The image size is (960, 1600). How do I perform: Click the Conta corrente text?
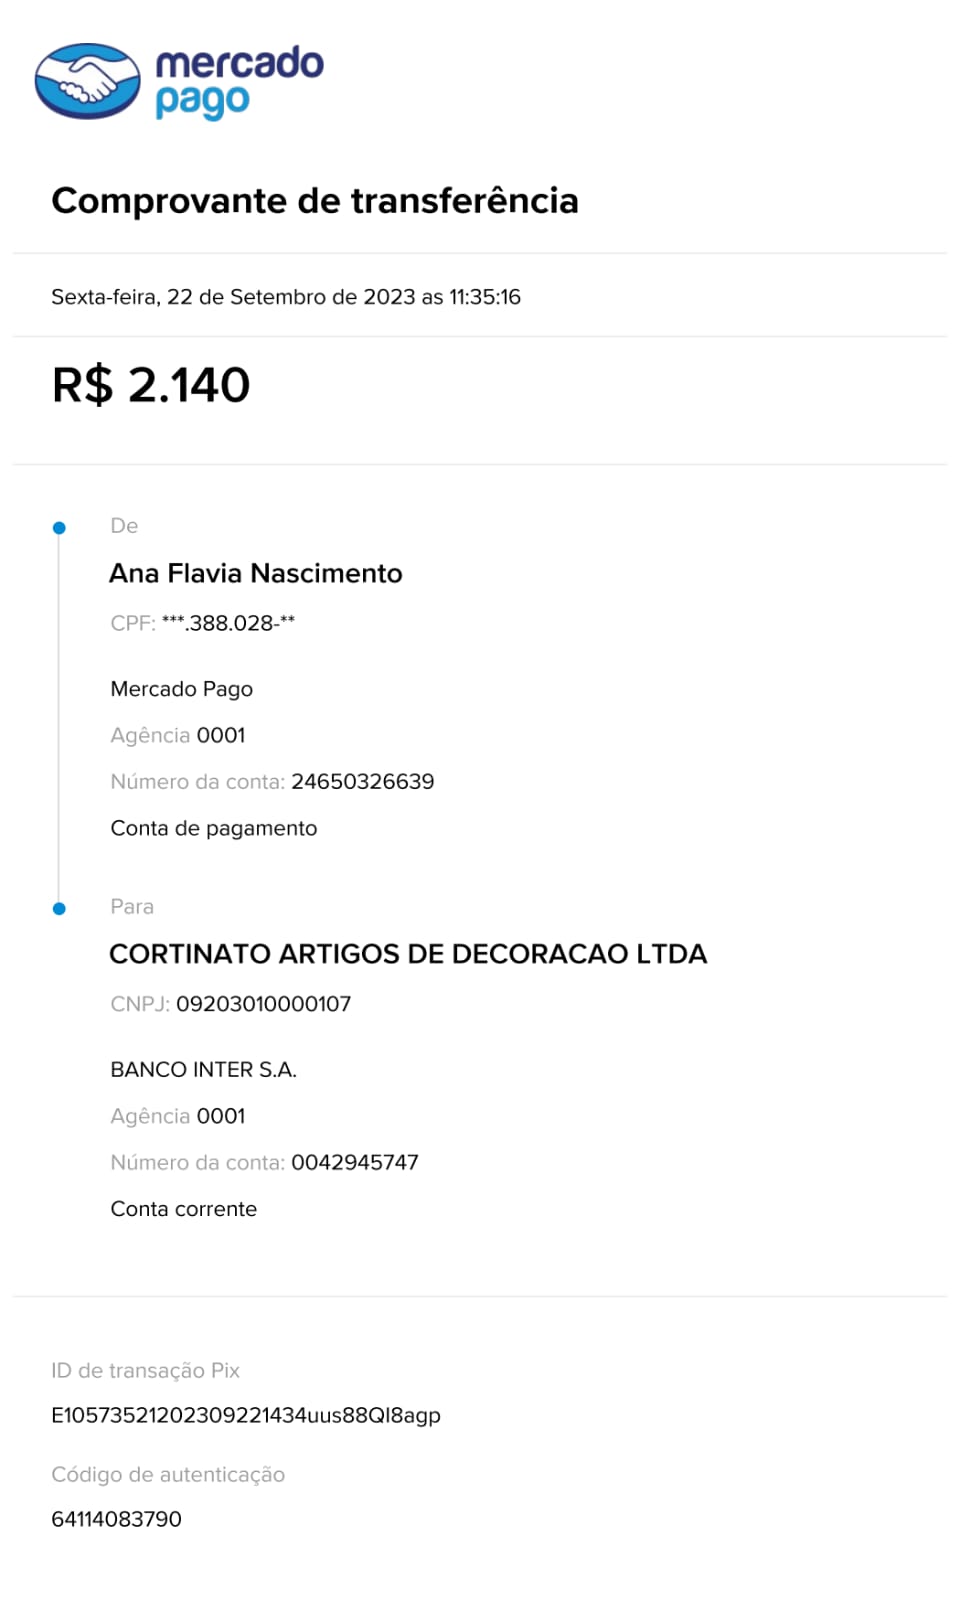(184, 1209)
